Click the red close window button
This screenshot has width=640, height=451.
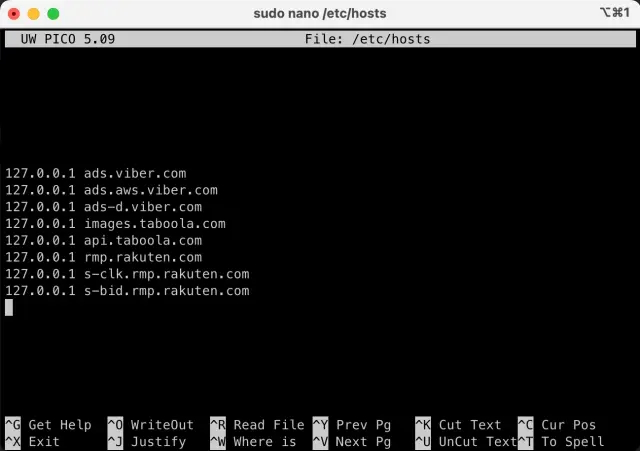(x=14, y=14)
